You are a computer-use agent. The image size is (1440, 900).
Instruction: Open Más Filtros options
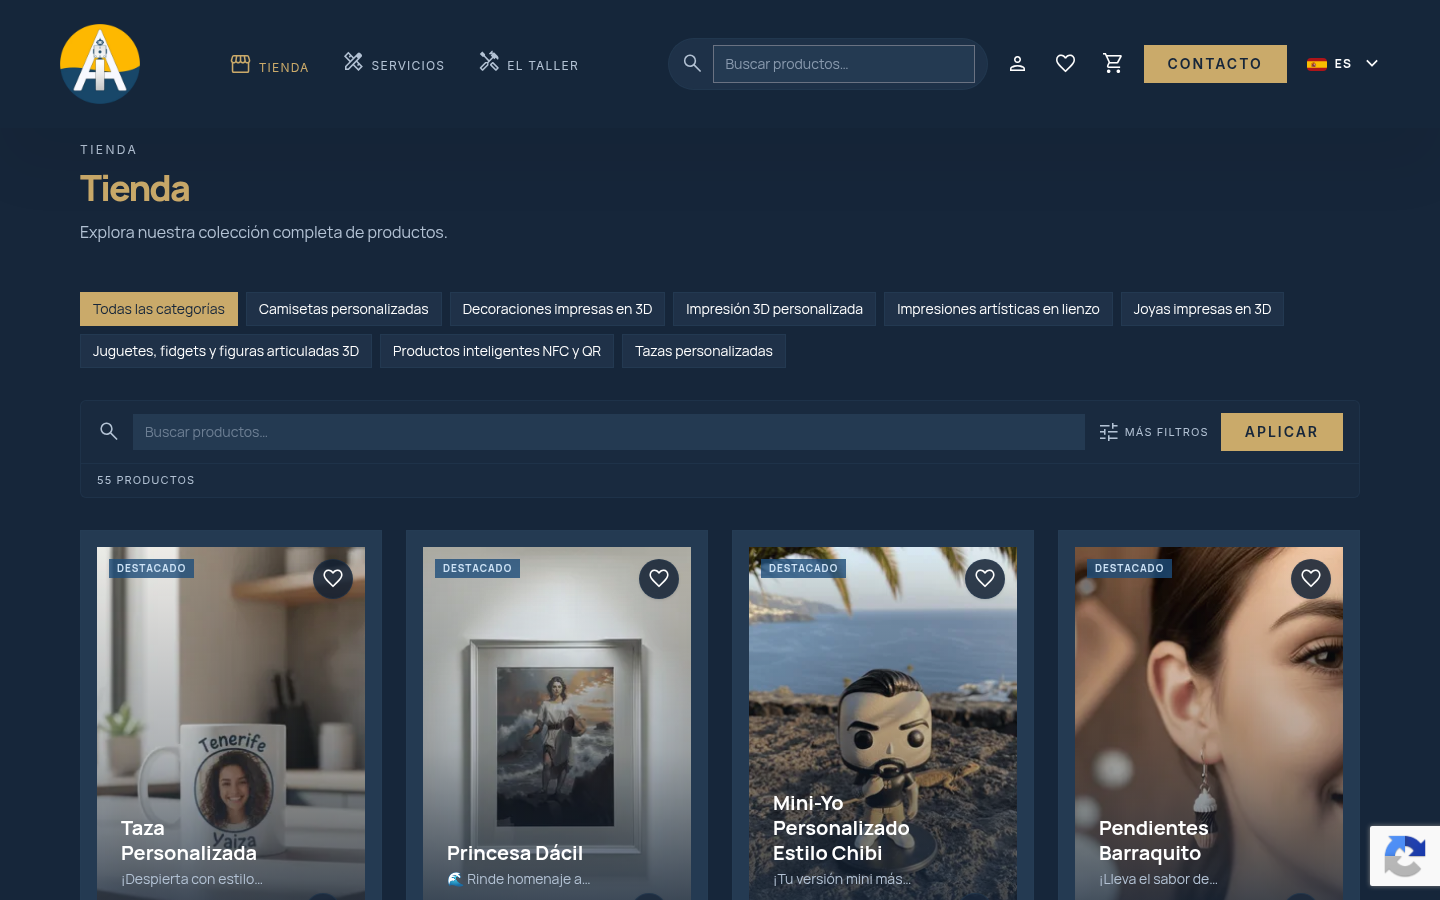point(1154,432)
